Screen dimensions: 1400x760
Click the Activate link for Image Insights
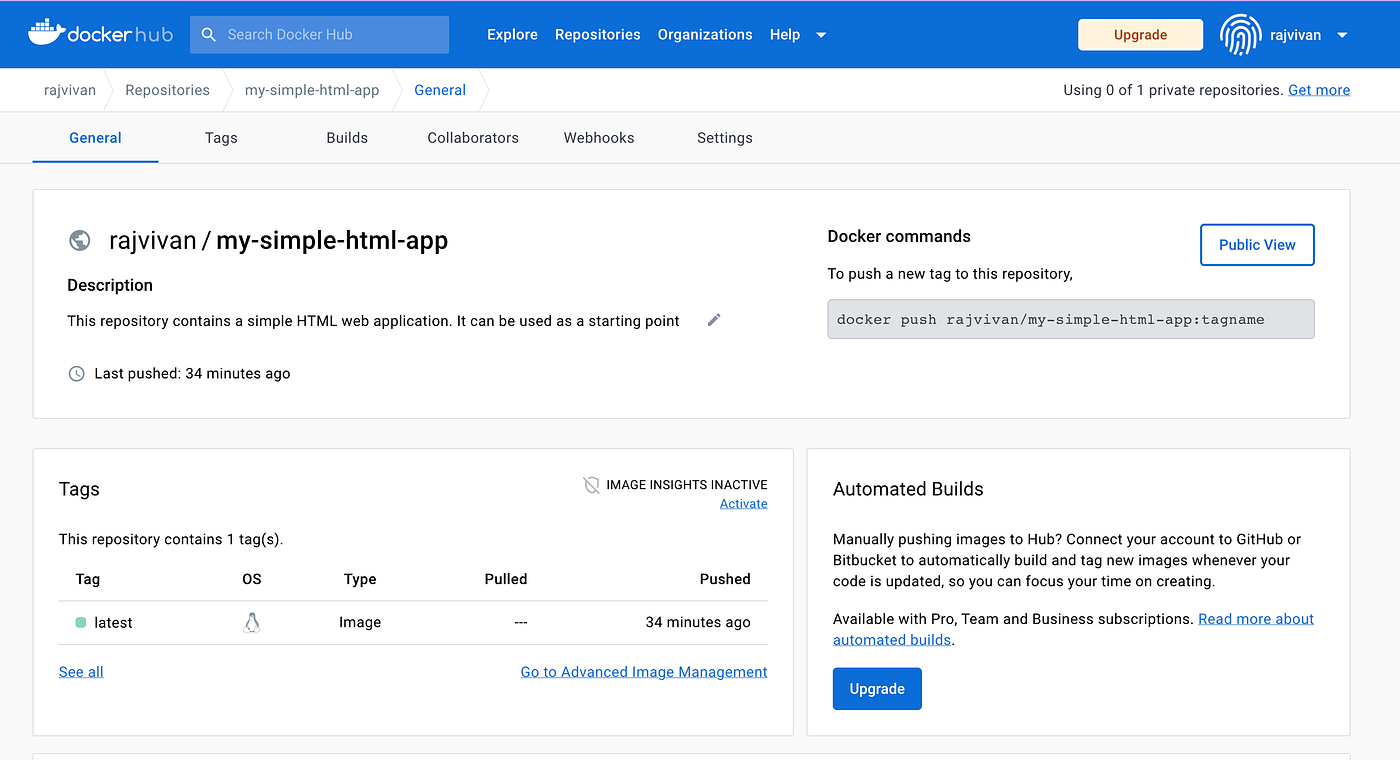click(744, 504)
